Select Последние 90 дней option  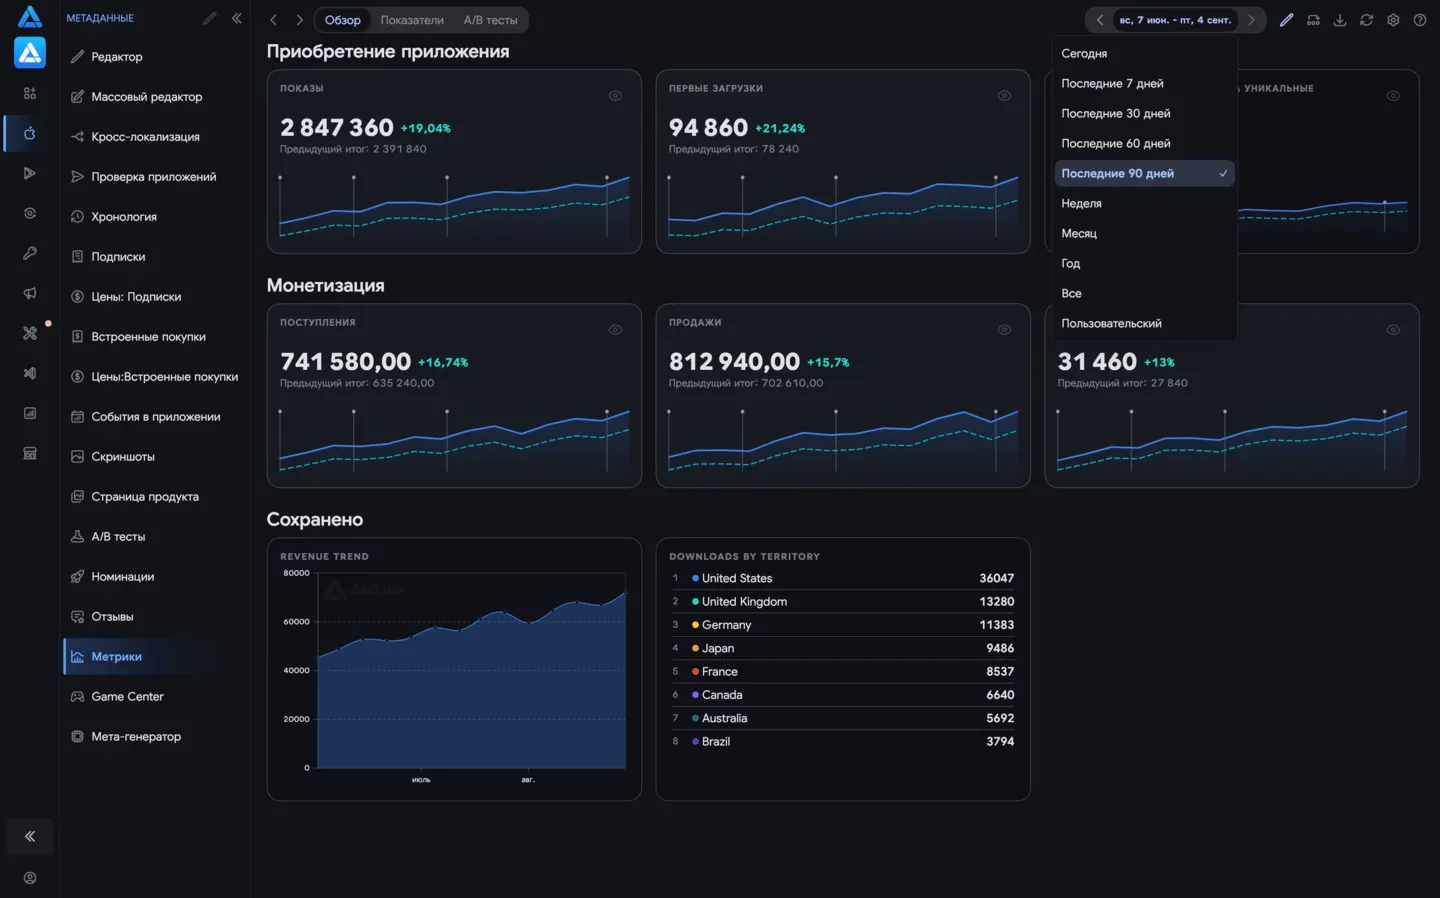[x=1145, y=174]
